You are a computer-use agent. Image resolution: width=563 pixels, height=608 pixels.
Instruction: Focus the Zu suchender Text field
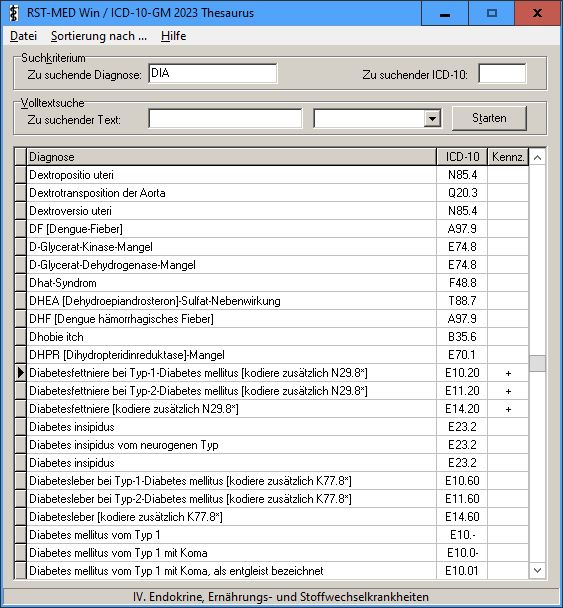[225, 118]
